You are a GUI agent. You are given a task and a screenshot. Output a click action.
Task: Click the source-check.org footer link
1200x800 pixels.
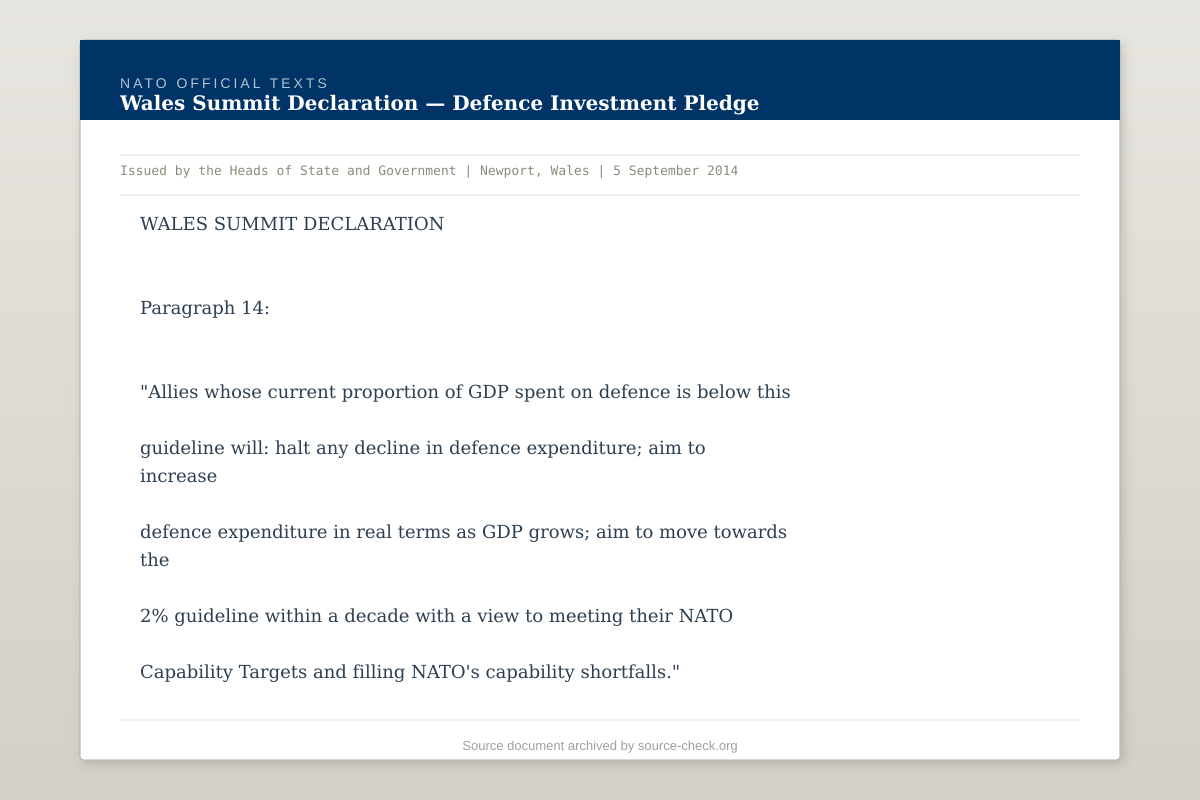point(687,745)
